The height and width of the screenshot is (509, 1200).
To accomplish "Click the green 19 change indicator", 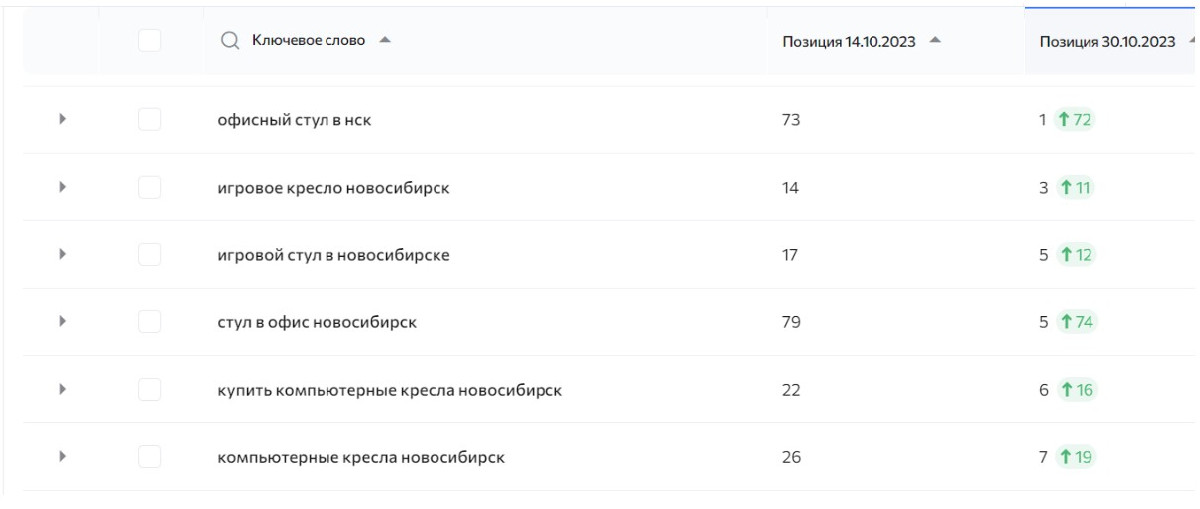I will pos(1076,457).
